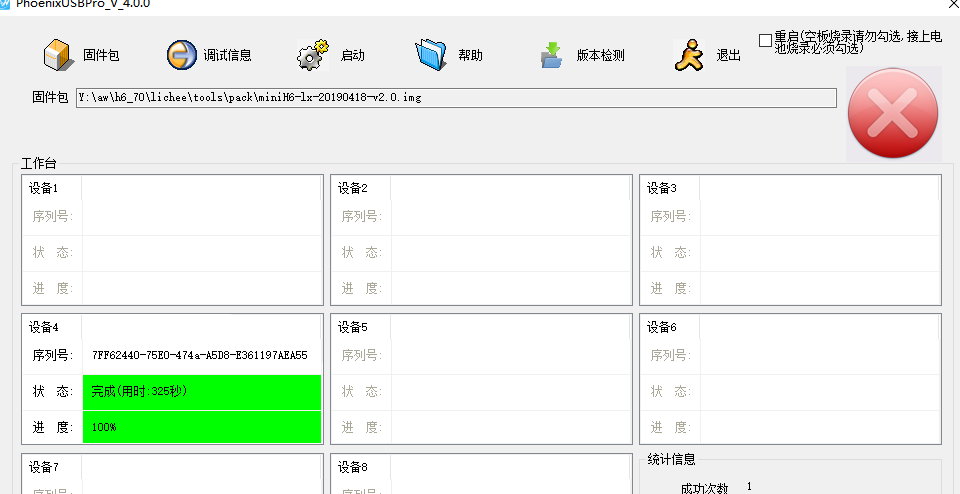Select the 设备5 device panel header

pos(353,327)
